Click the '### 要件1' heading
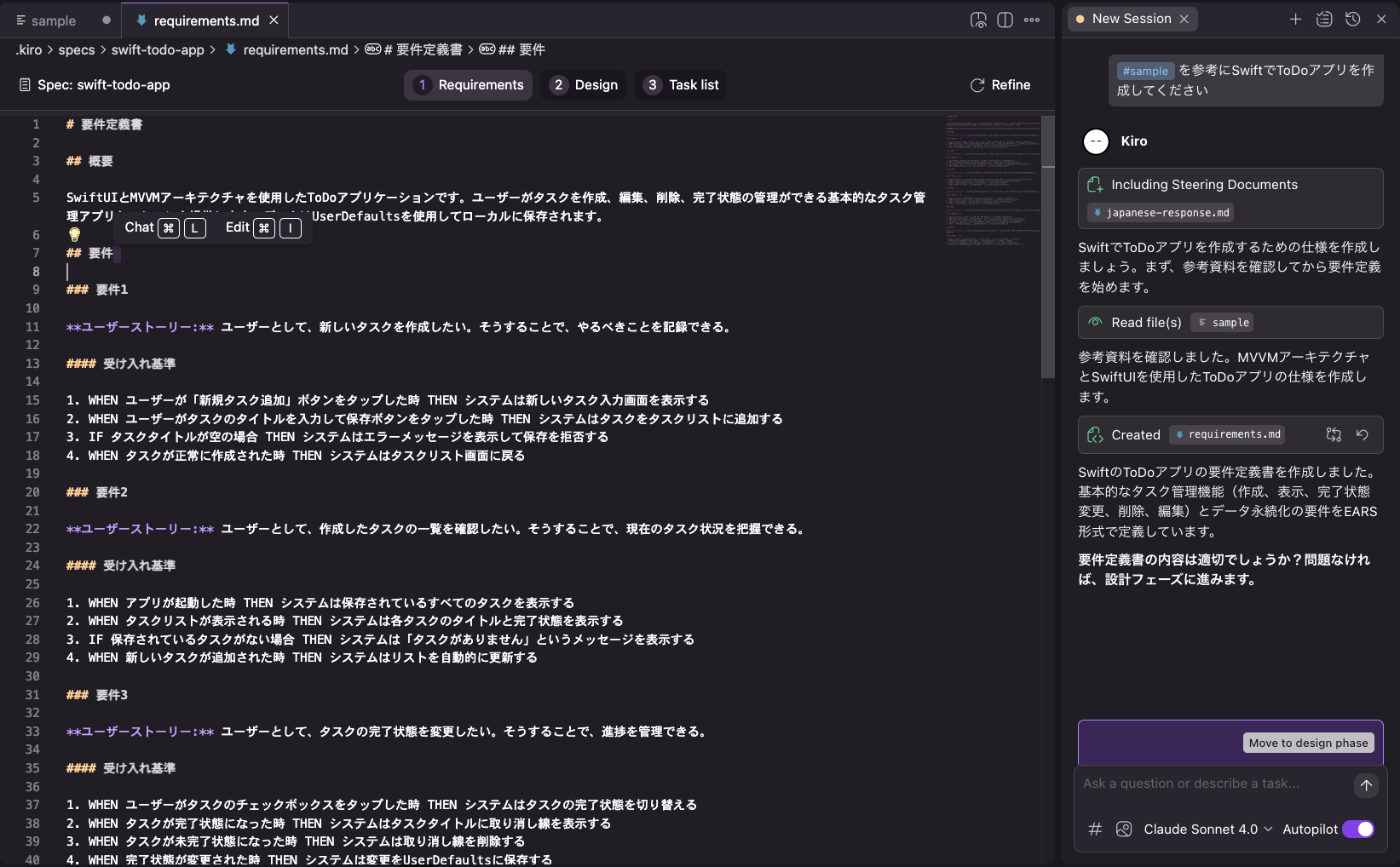Screen dimensions: 1400x867 coord(97,290)
